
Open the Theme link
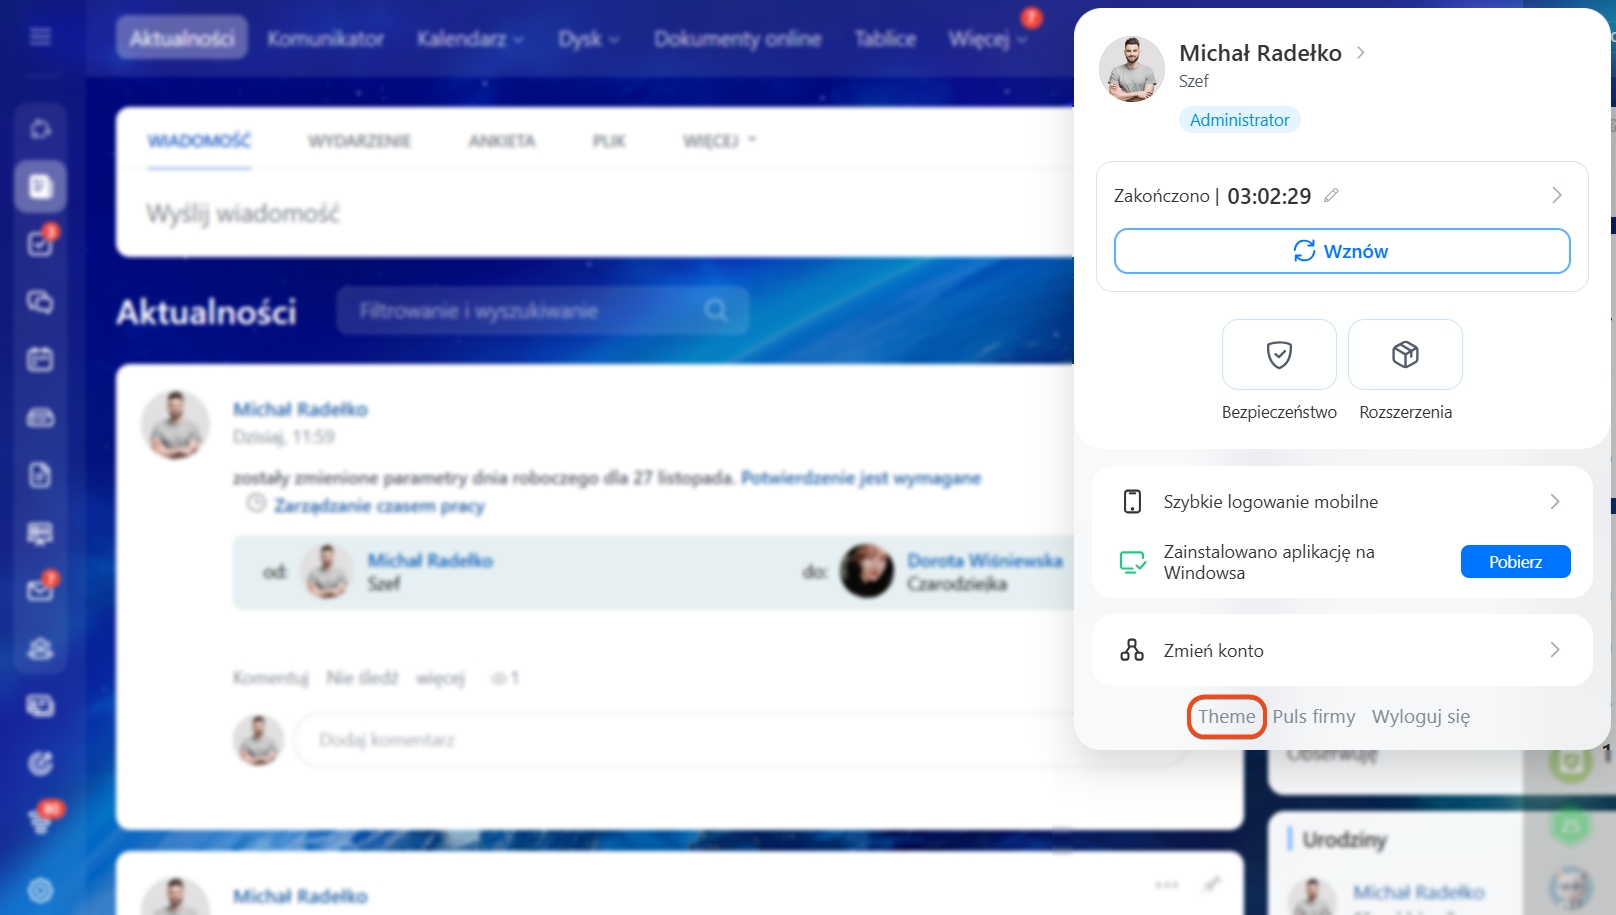[x=1226, y=717]
